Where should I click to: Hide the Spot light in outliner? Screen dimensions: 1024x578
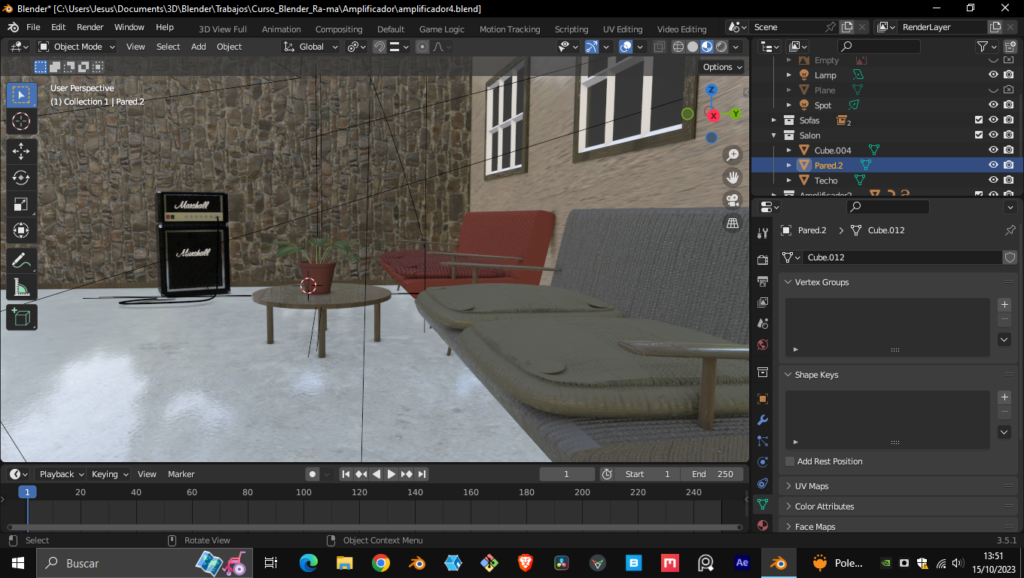(993, 104)
